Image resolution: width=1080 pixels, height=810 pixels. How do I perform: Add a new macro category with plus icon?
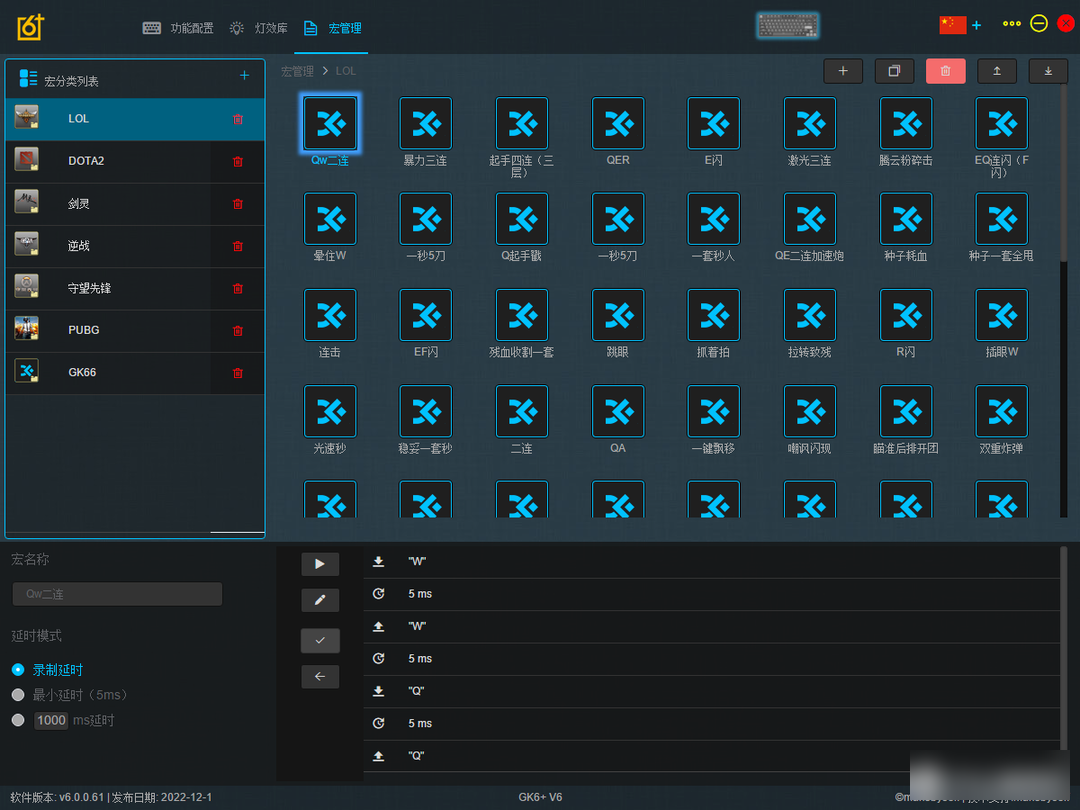tap(245, 75)
